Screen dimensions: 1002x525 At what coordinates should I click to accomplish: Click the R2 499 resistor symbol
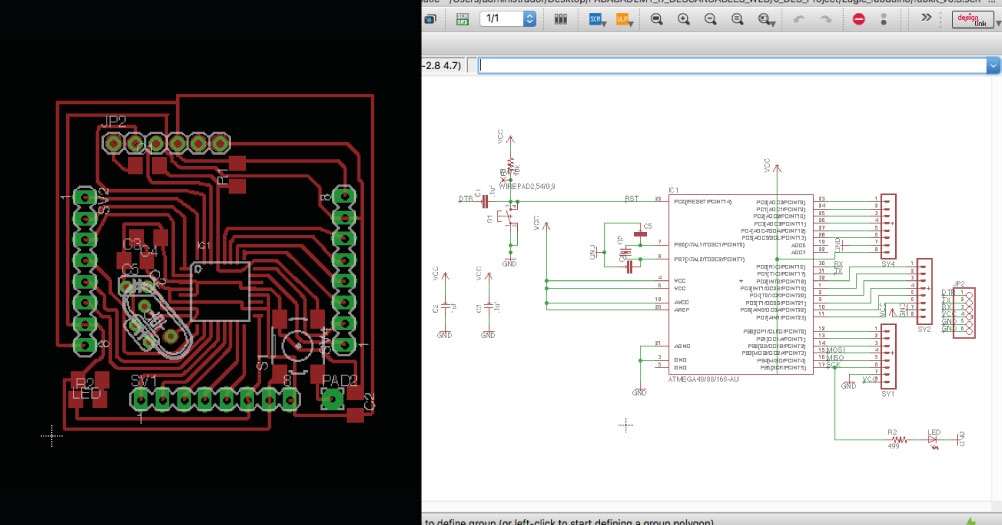point(899,439)
